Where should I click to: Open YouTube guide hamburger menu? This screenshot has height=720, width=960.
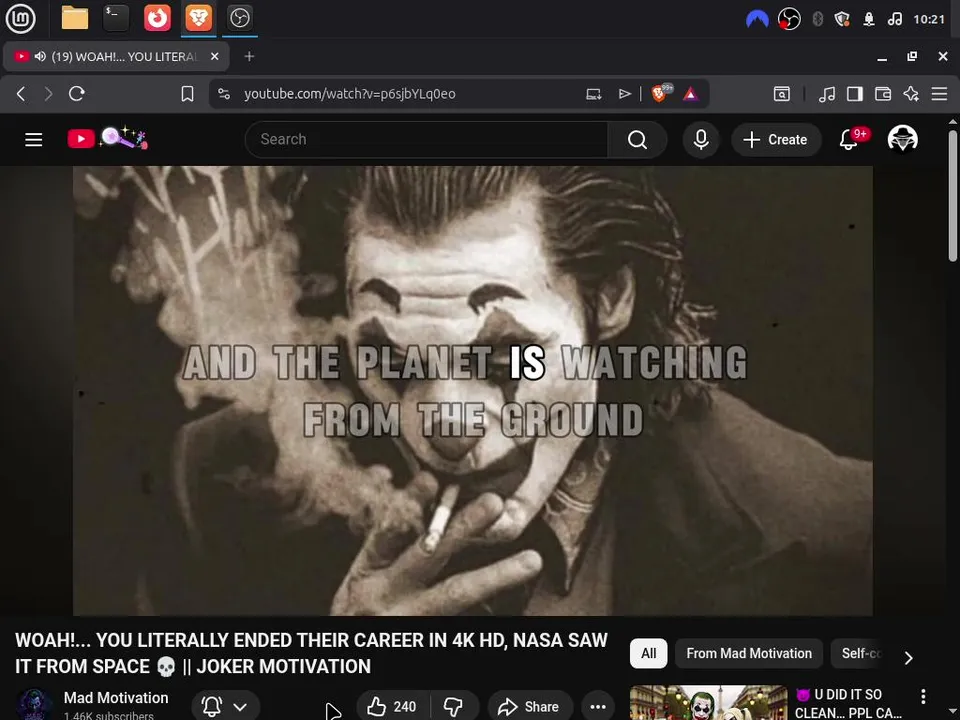point(34,140)
